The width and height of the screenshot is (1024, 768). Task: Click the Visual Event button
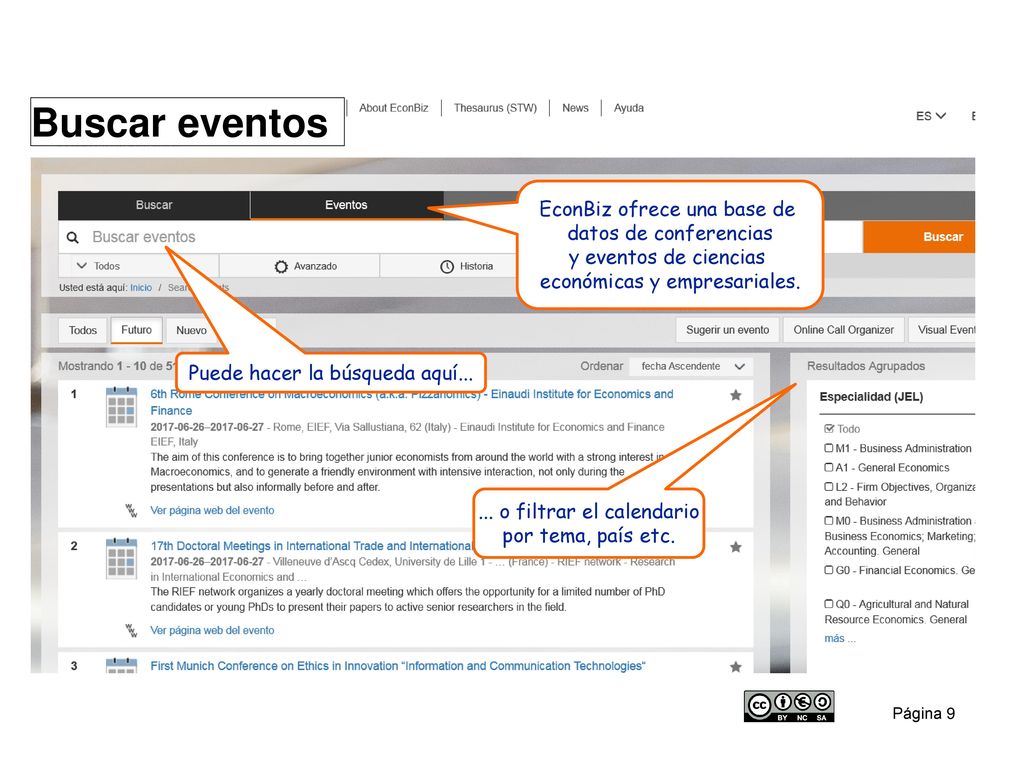[x=942, y=330]
